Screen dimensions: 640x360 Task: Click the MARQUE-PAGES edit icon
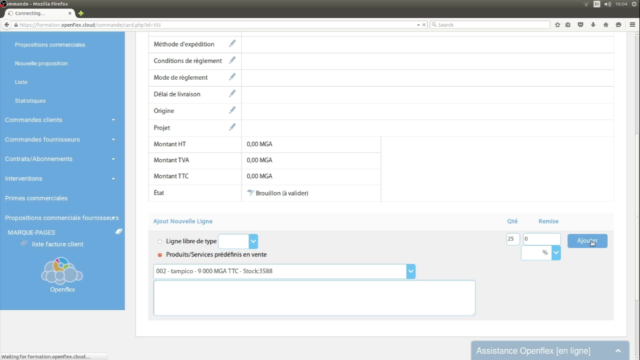coord(118,232)
